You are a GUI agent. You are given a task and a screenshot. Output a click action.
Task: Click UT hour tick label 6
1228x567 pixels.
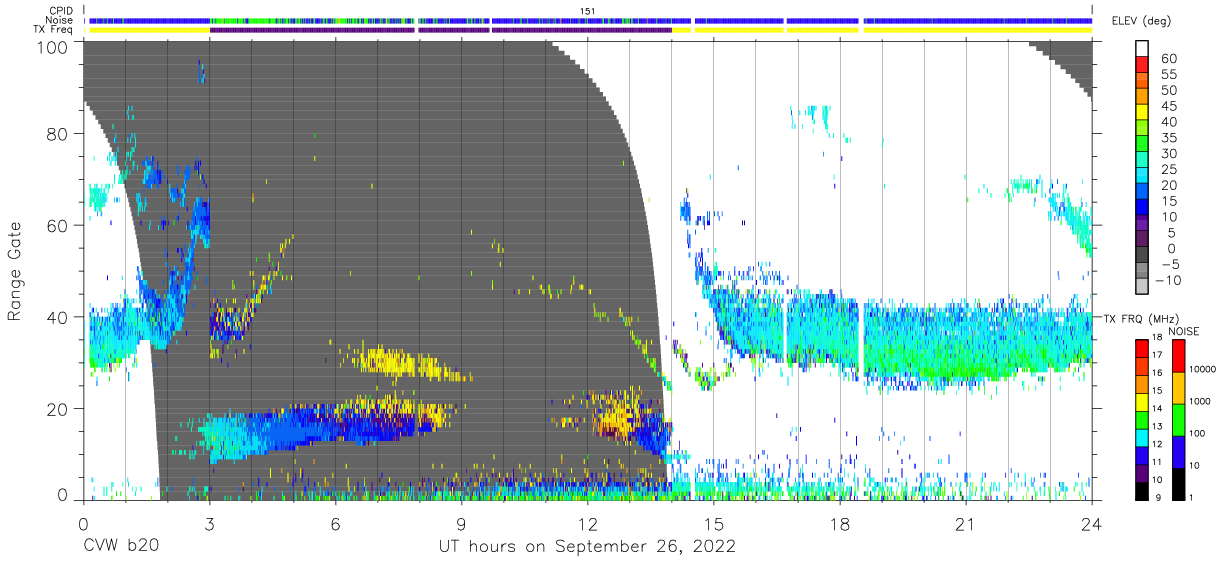(x=335, y=524)
